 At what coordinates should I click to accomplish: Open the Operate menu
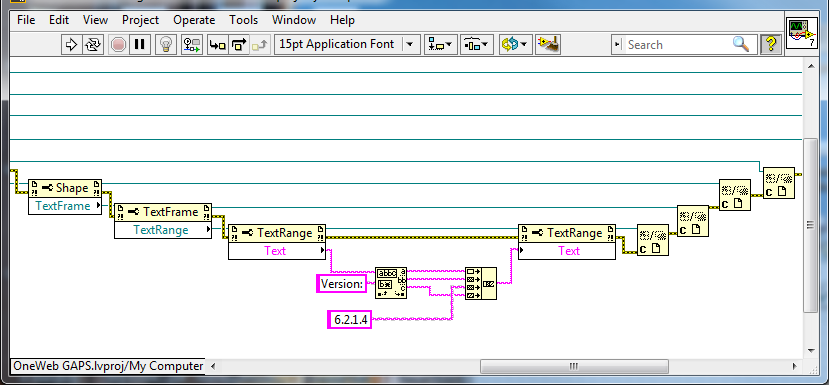point(194,20)
